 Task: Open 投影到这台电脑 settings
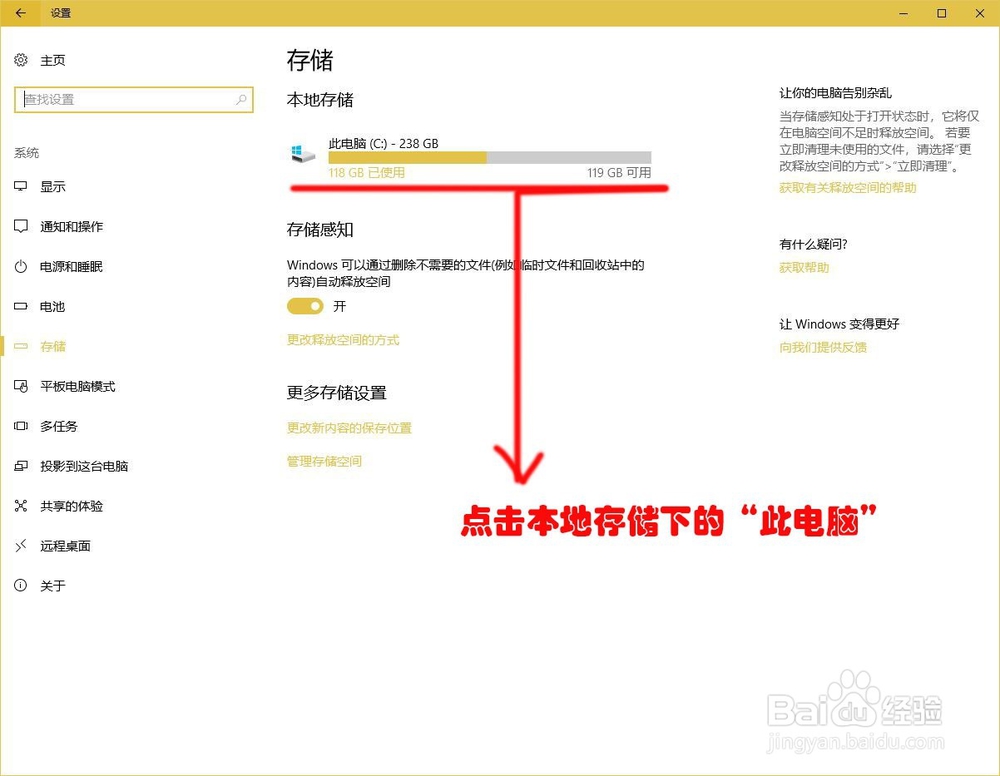point(84,466)
